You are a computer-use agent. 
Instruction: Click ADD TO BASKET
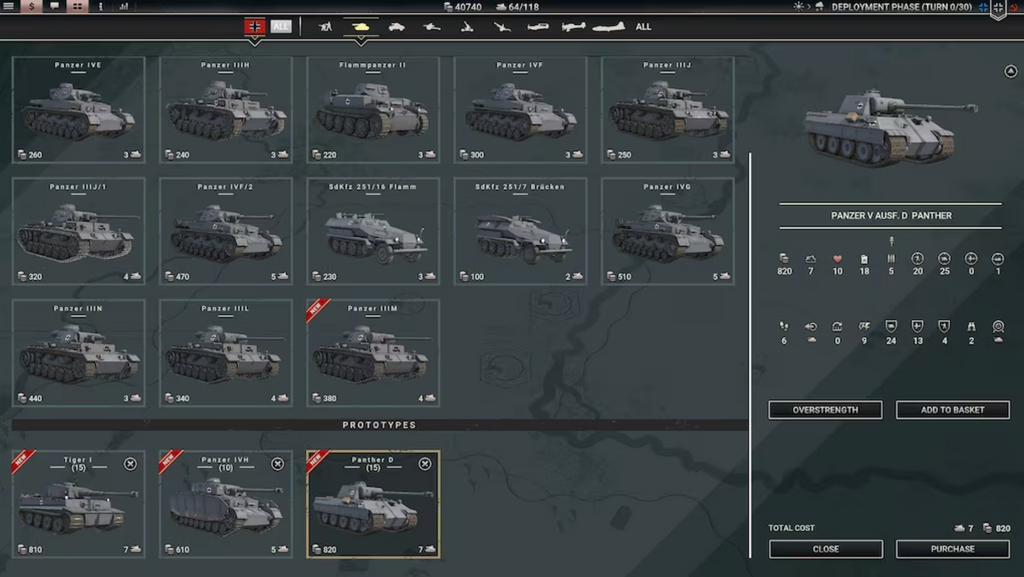pos(953,410)
